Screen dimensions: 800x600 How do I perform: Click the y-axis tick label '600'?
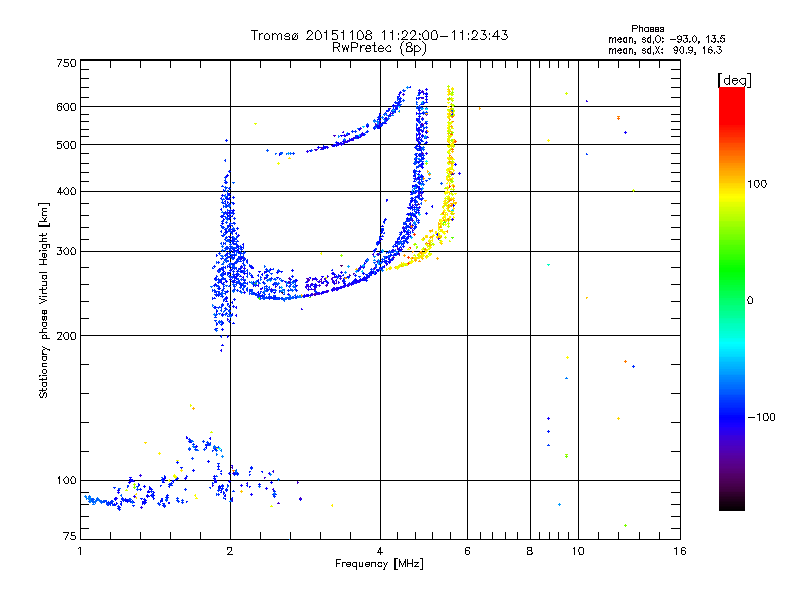pos(66,107)
